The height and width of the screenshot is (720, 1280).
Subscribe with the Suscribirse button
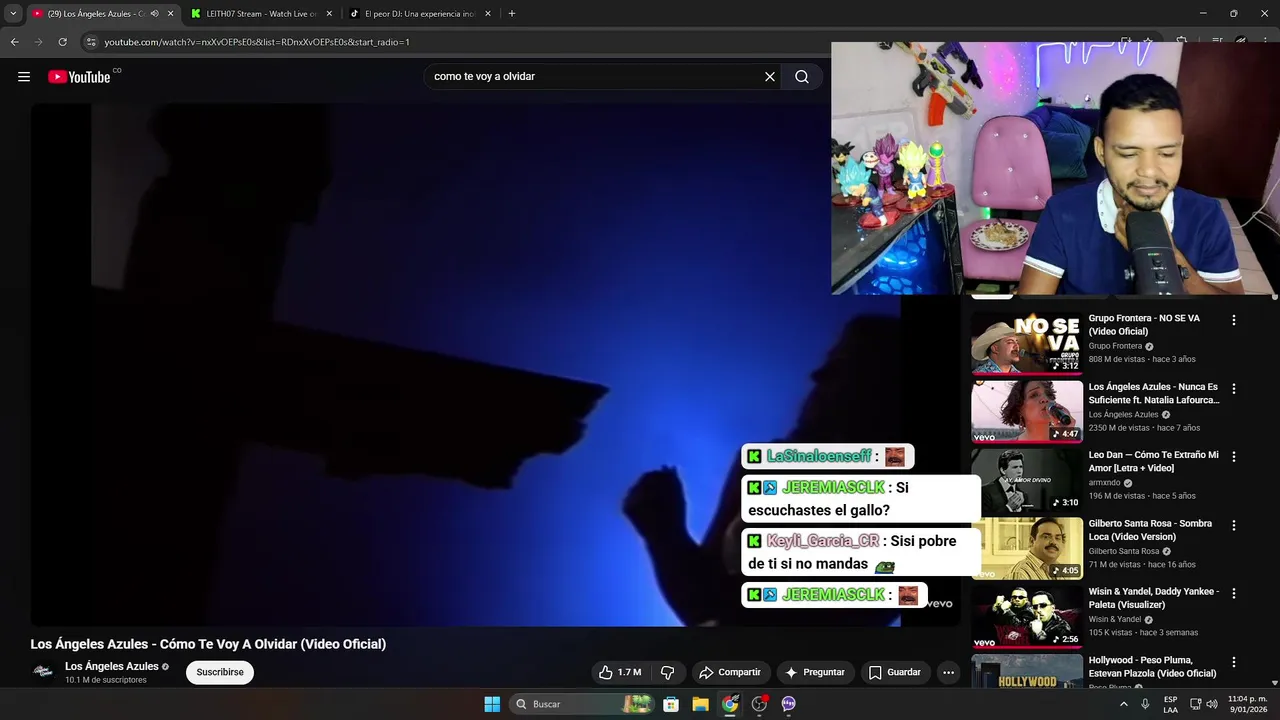220,672
